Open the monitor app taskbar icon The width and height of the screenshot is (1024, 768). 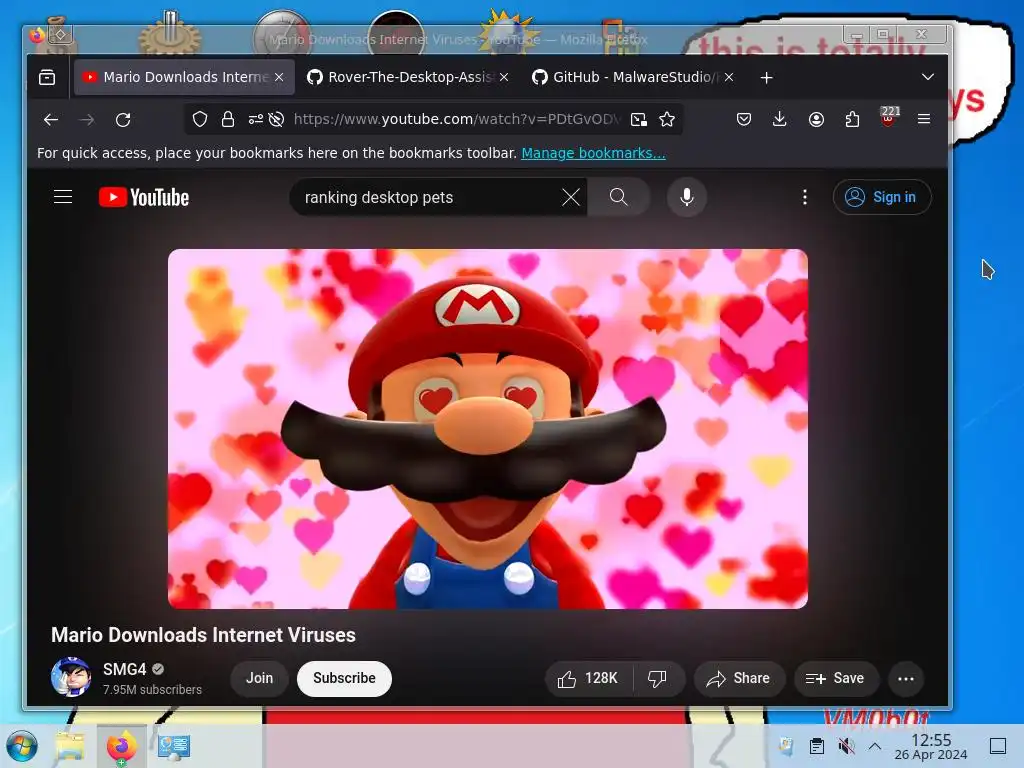coord(174,746)
